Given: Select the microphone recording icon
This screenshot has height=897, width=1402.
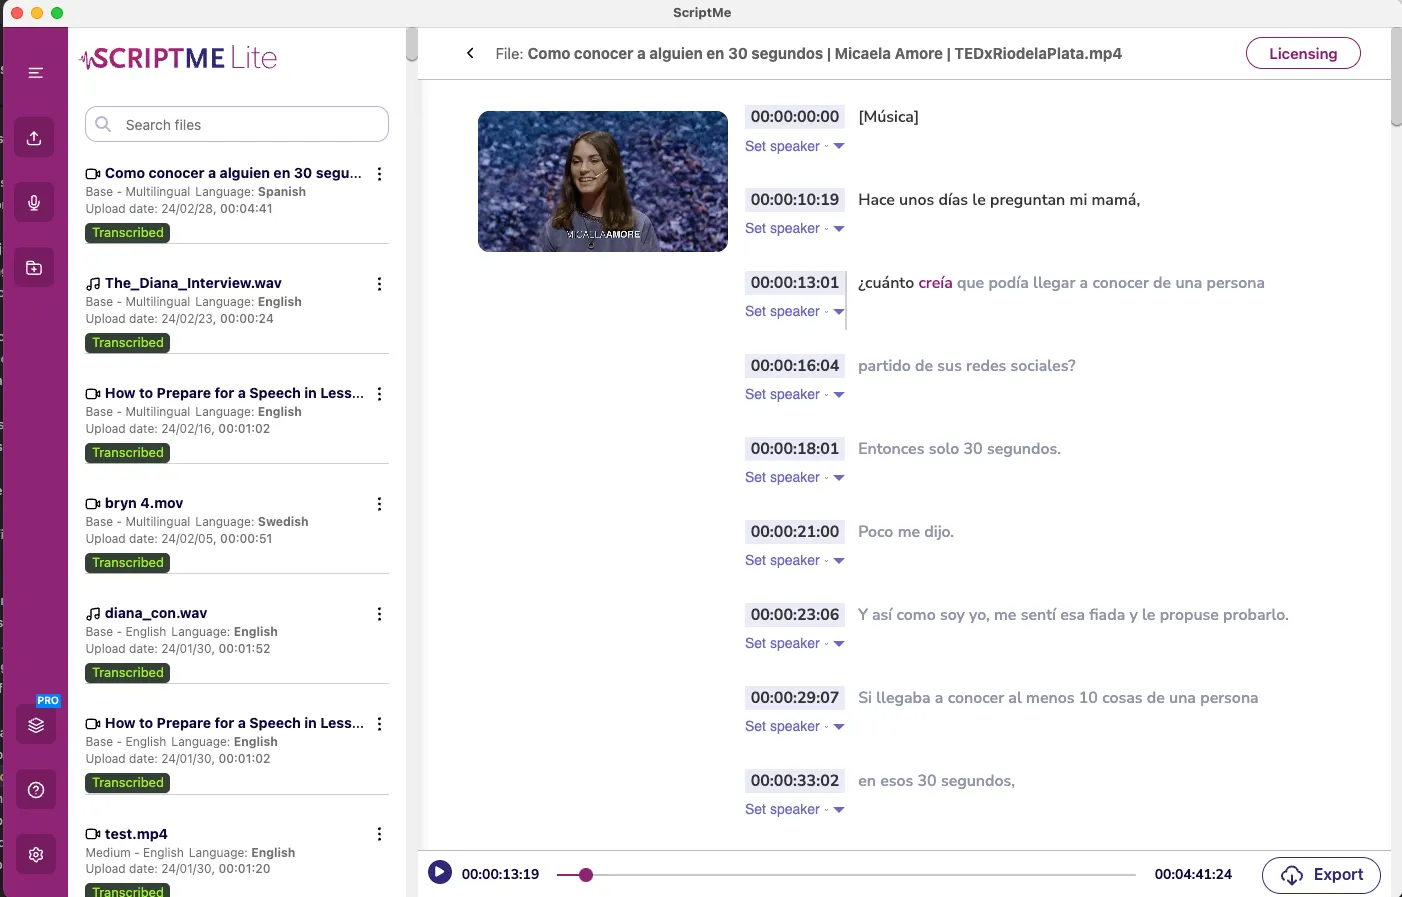Looking at the screenshot, I should coord(35,202).
